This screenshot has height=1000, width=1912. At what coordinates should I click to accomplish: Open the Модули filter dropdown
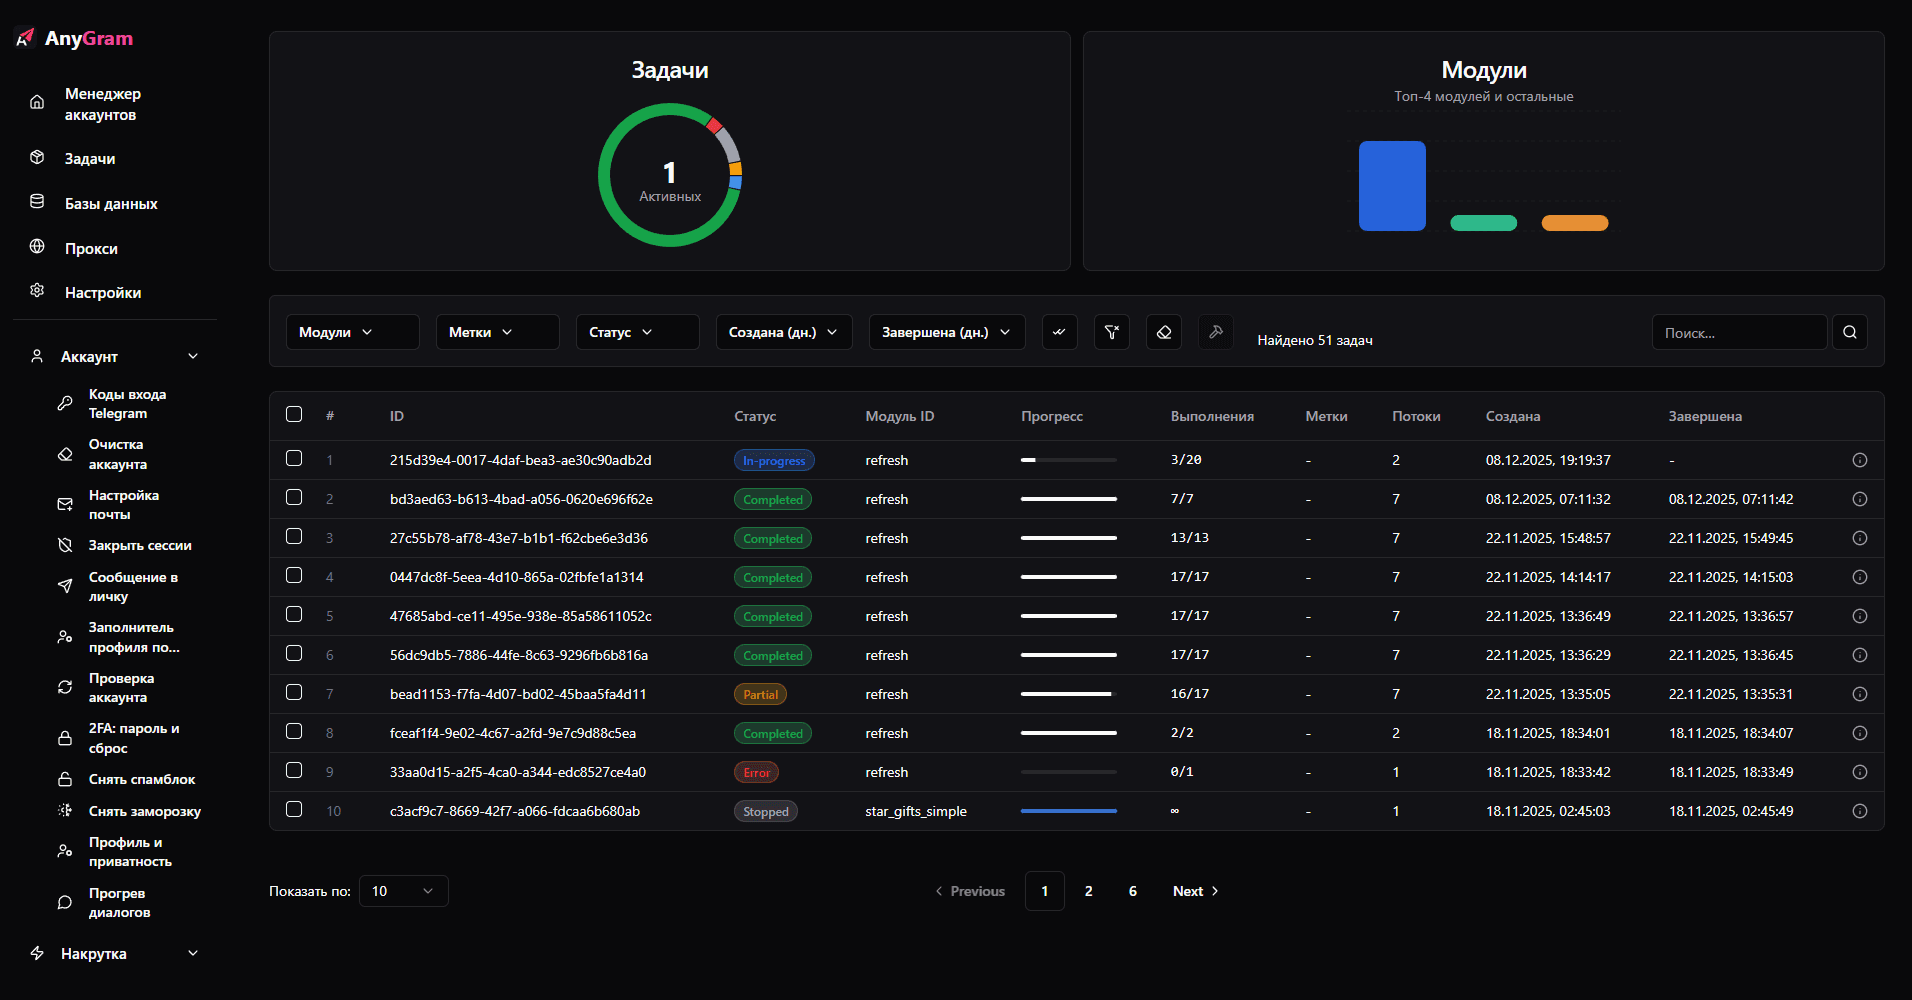(x=352, y=331)
